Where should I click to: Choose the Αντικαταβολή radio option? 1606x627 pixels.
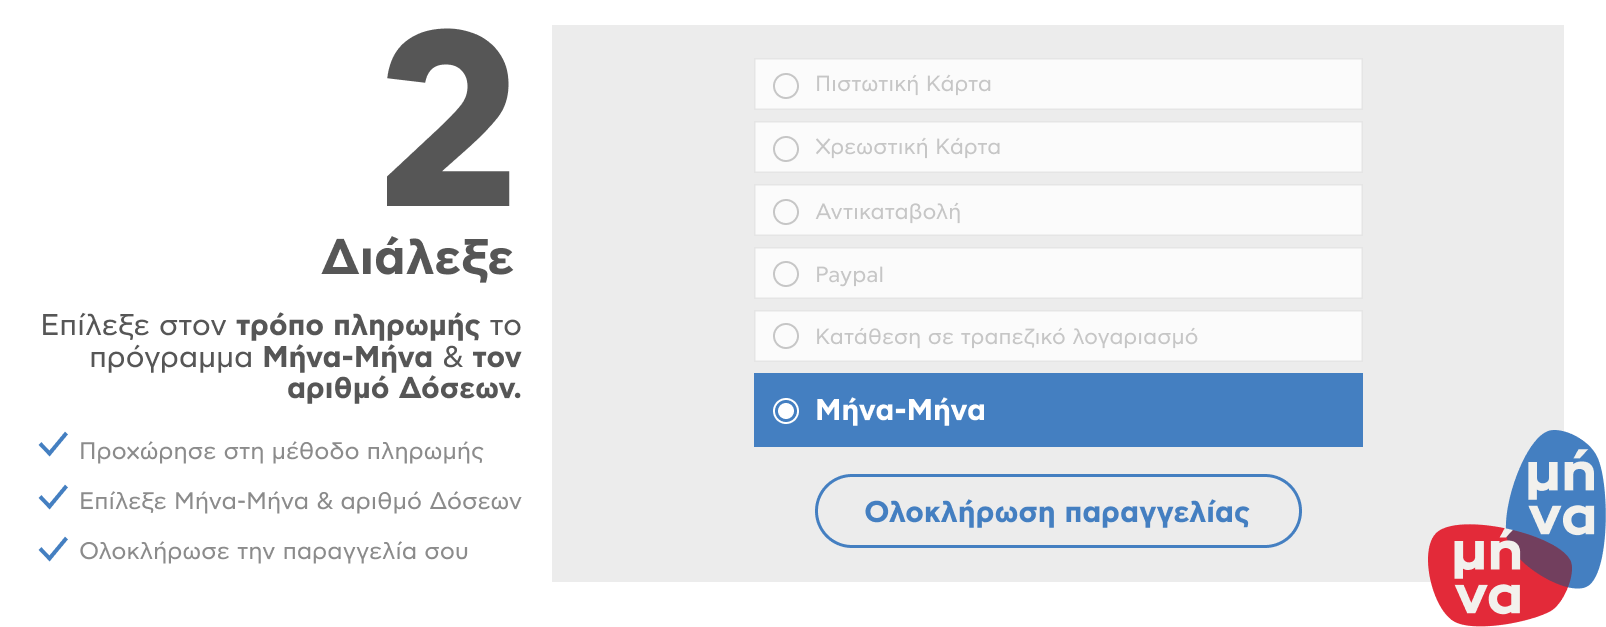pos(786,211)
